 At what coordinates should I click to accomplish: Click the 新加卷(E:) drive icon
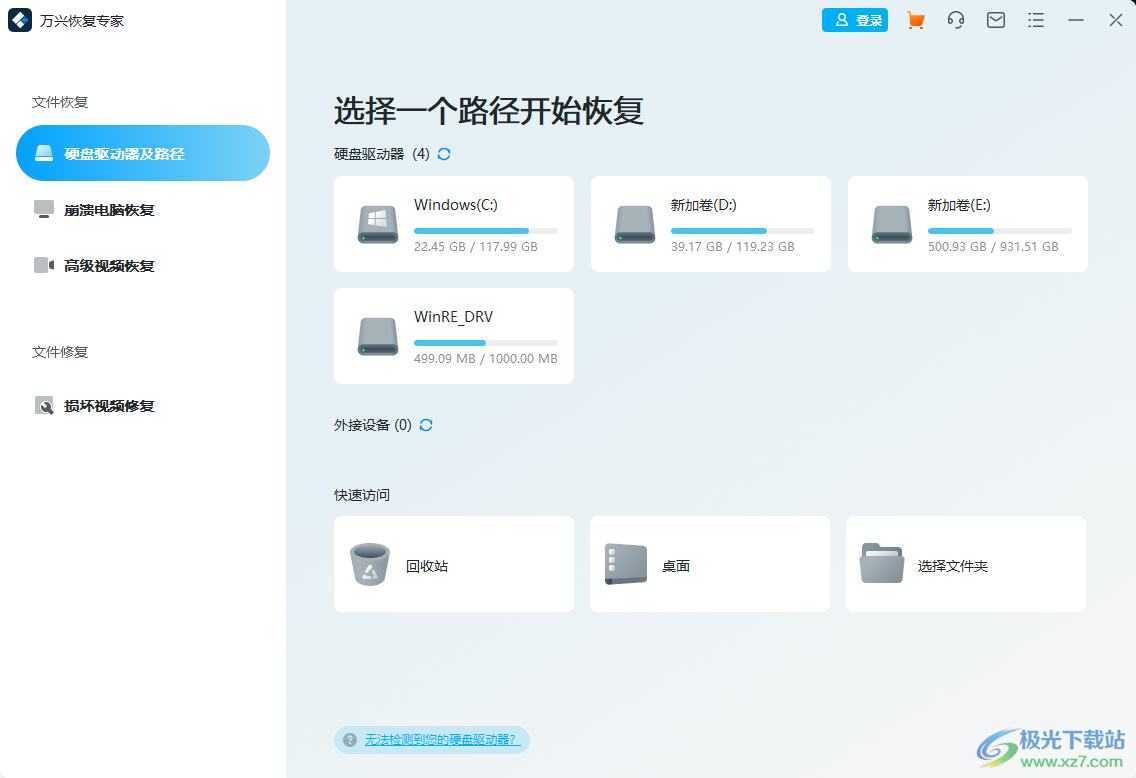[892, 225]
